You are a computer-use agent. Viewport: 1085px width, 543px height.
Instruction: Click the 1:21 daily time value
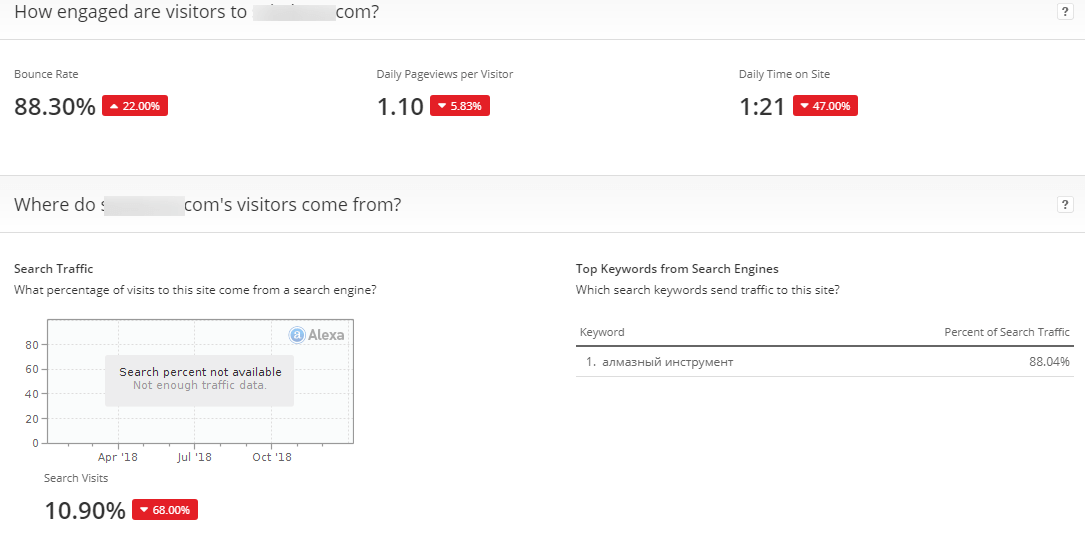pyautogui.click(x=762, y=107)
